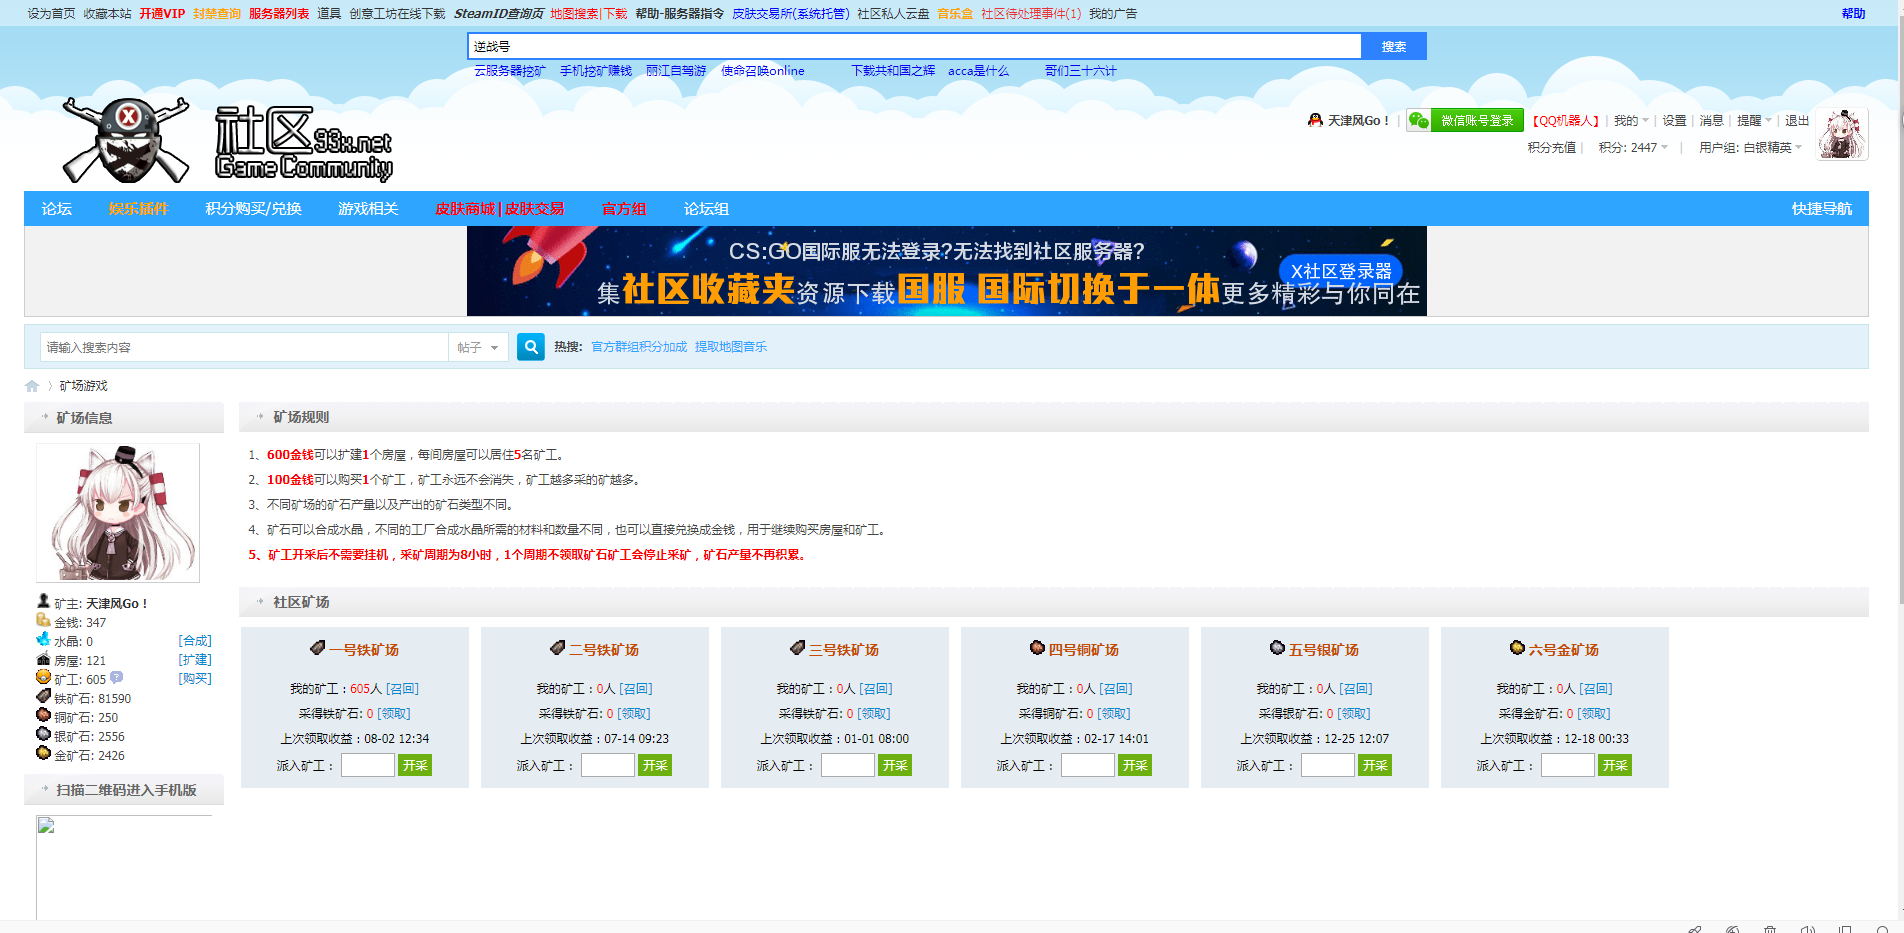The width and height of the screenshot is (1904, 933).
Task: Click the WeChat icon on 微信账号登录 button
Action: (x=1420, y=119)
